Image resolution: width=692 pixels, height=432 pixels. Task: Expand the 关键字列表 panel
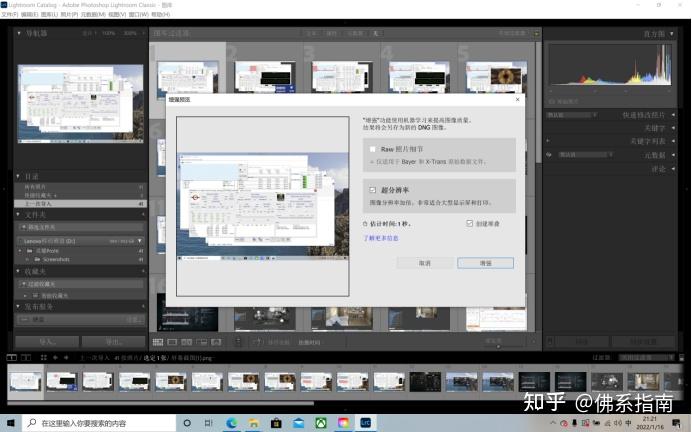[x=650, y=142]
